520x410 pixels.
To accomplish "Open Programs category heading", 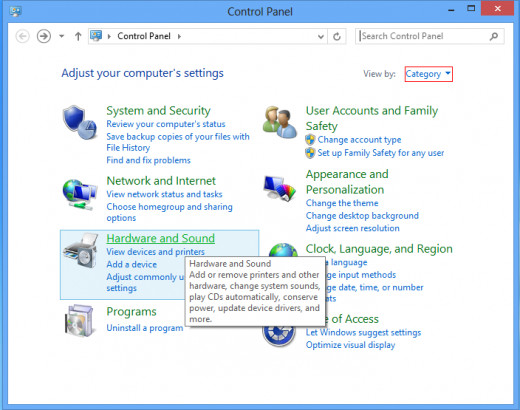I will coord(131,312).
